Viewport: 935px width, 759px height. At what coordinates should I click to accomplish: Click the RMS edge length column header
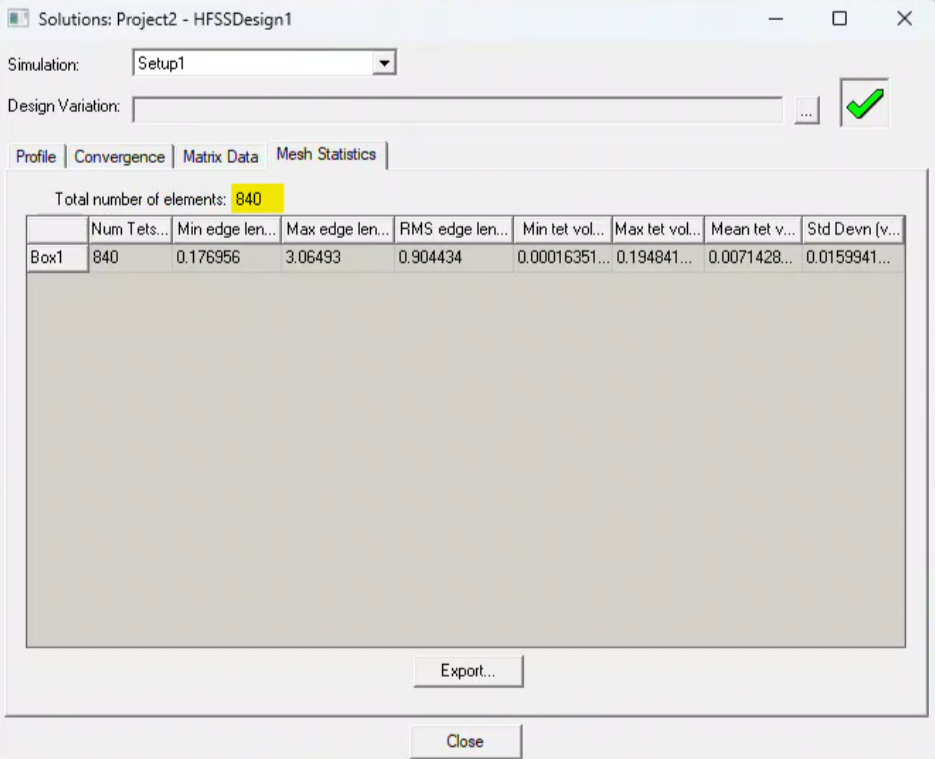[453, 230]
